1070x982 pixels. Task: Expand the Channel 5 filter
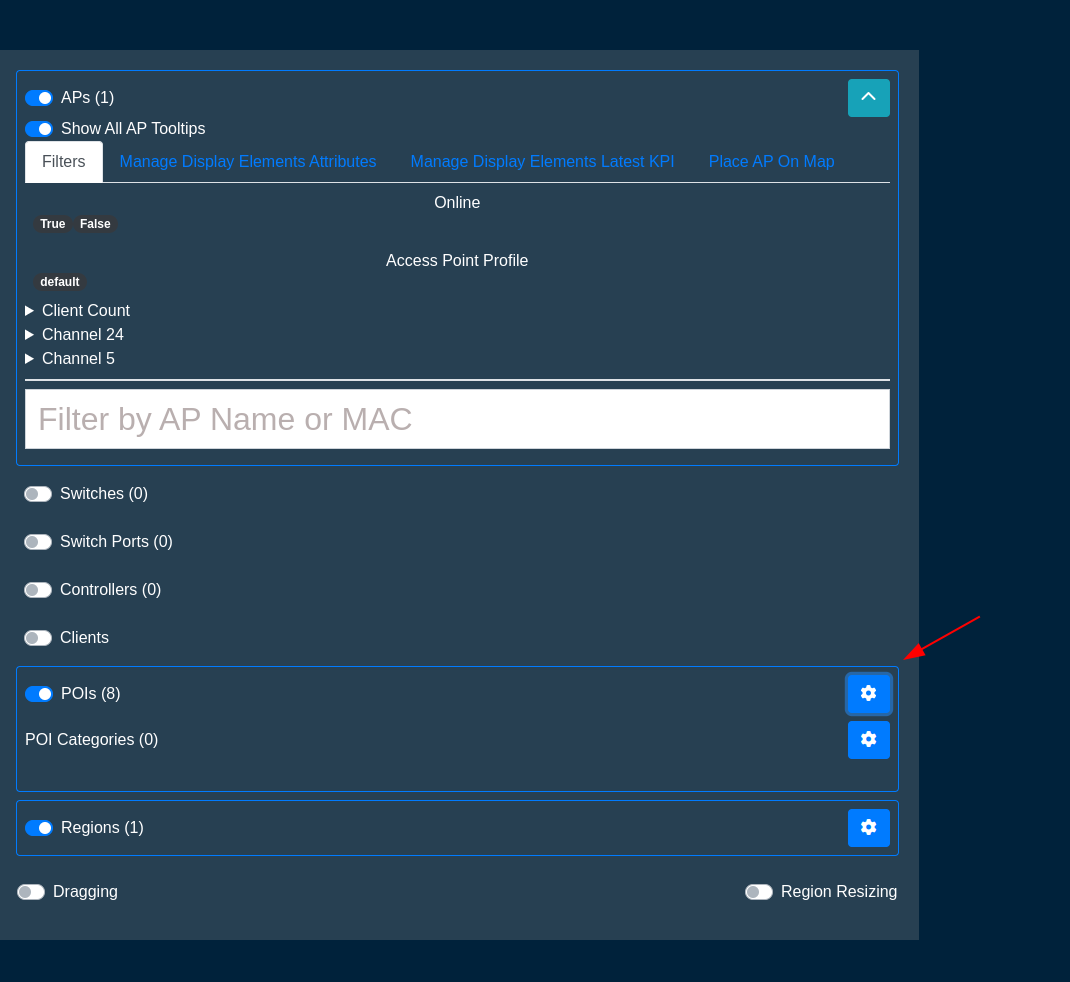pyautogui.click(x=78, y=359)
